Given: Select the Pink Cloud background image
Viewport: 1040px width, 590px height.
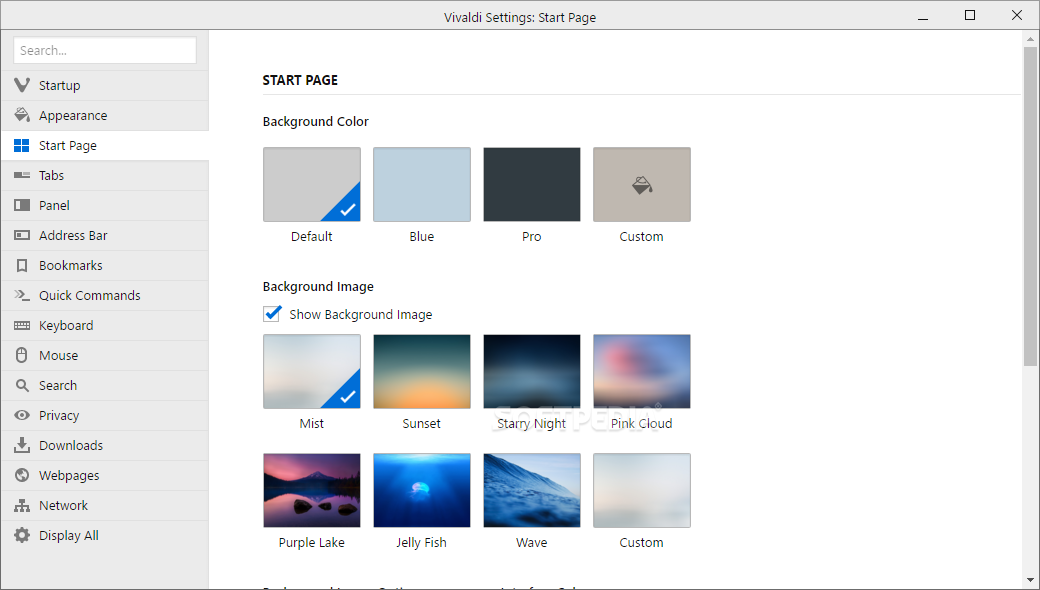Looking at the screenshot, I should click(x=641, y=371).
